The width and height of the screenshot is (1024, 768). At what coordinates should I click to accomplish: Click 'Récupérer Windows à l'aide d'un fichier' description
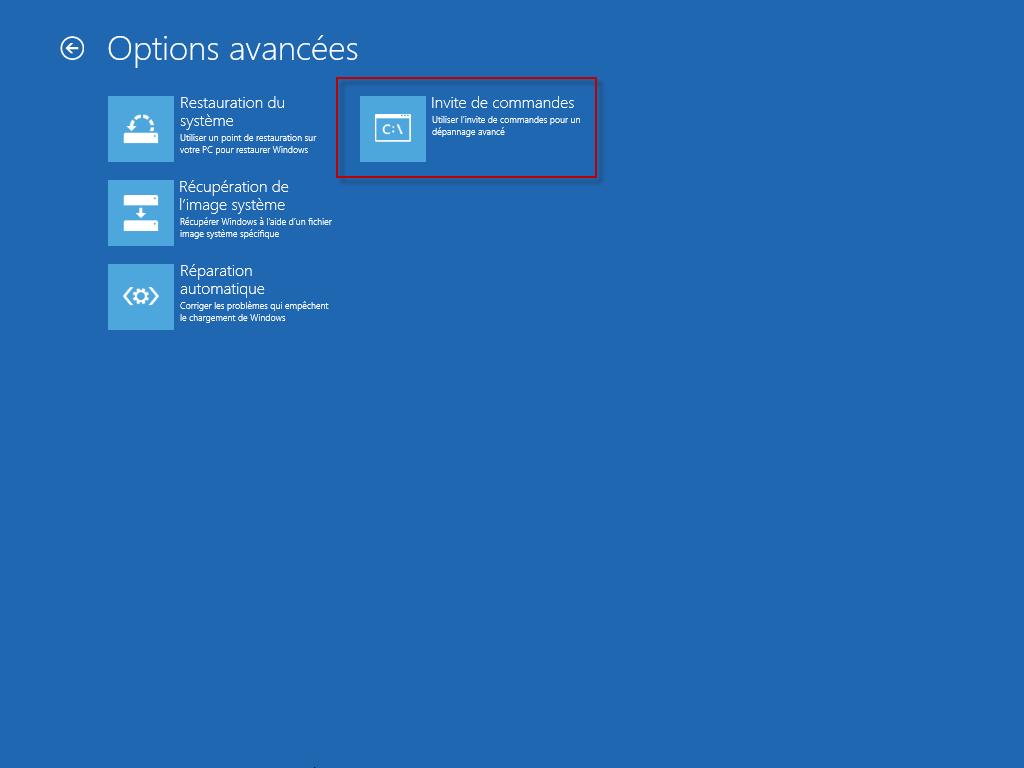click(256, 228)
